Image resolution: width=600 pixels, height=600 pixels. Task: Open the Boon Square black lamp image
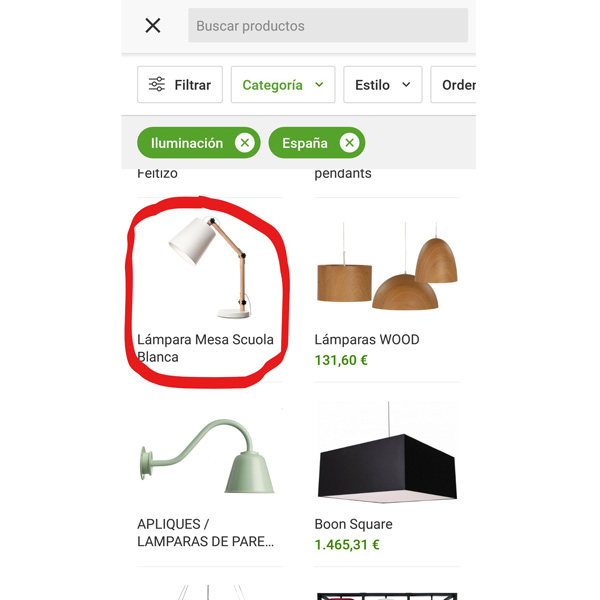click(387, 453)
